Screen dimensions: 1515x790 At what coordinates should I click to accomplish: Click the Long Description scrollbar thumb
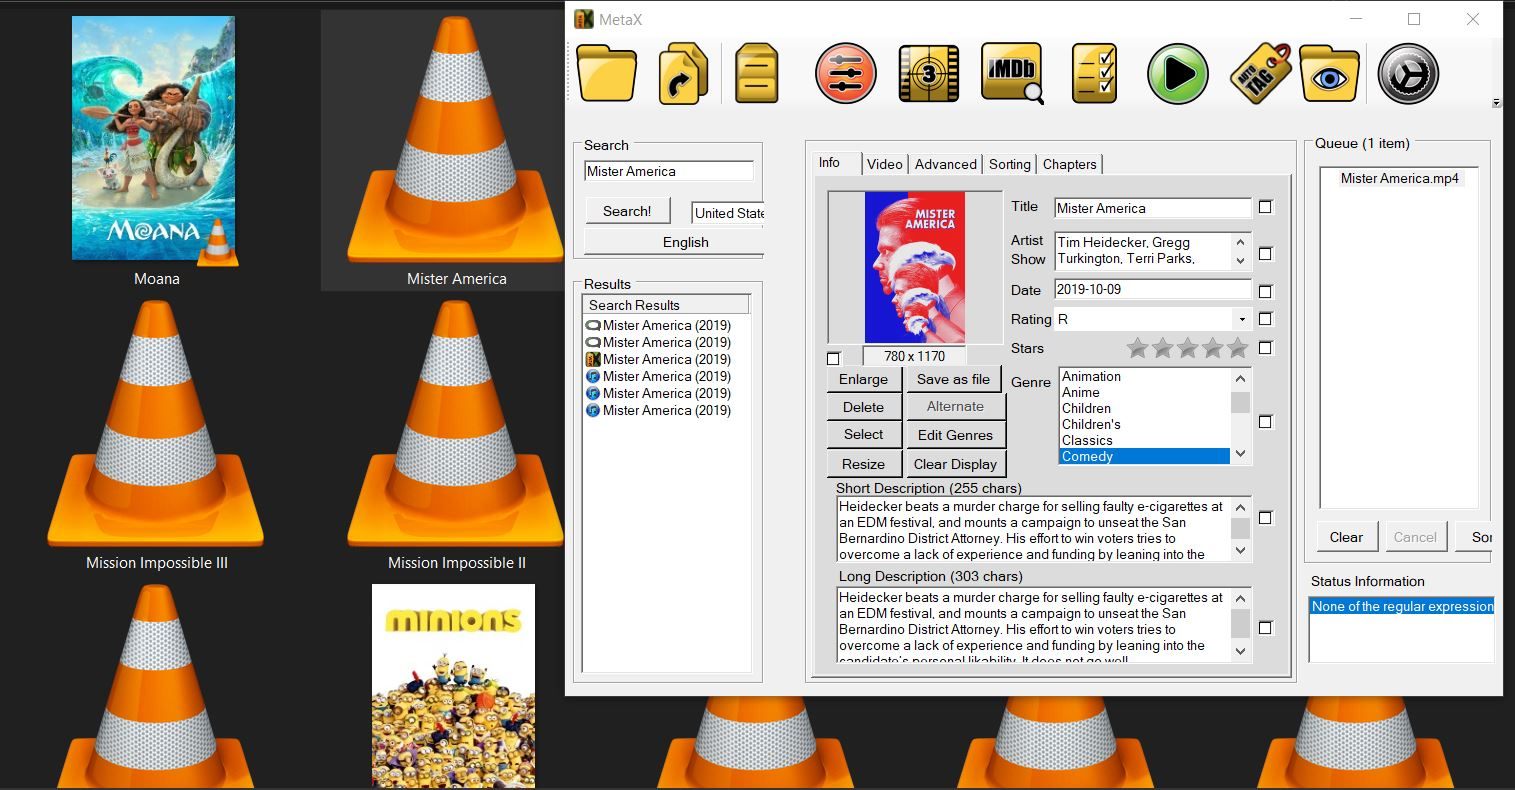point(1241,623)
